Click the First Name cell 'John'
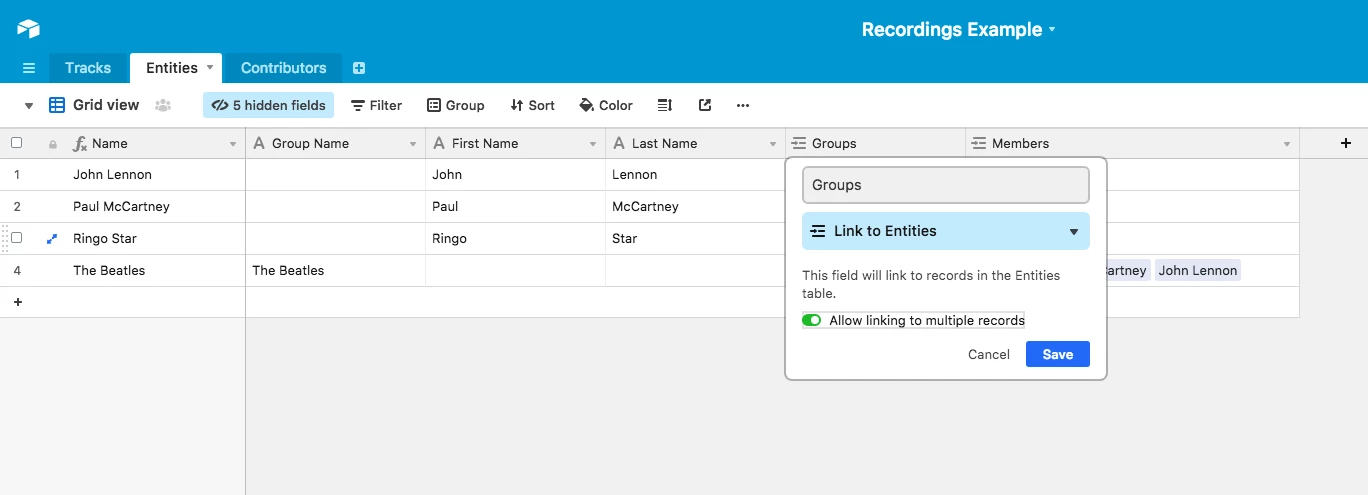Viewport: 1368px width, 495px height. 516,174
